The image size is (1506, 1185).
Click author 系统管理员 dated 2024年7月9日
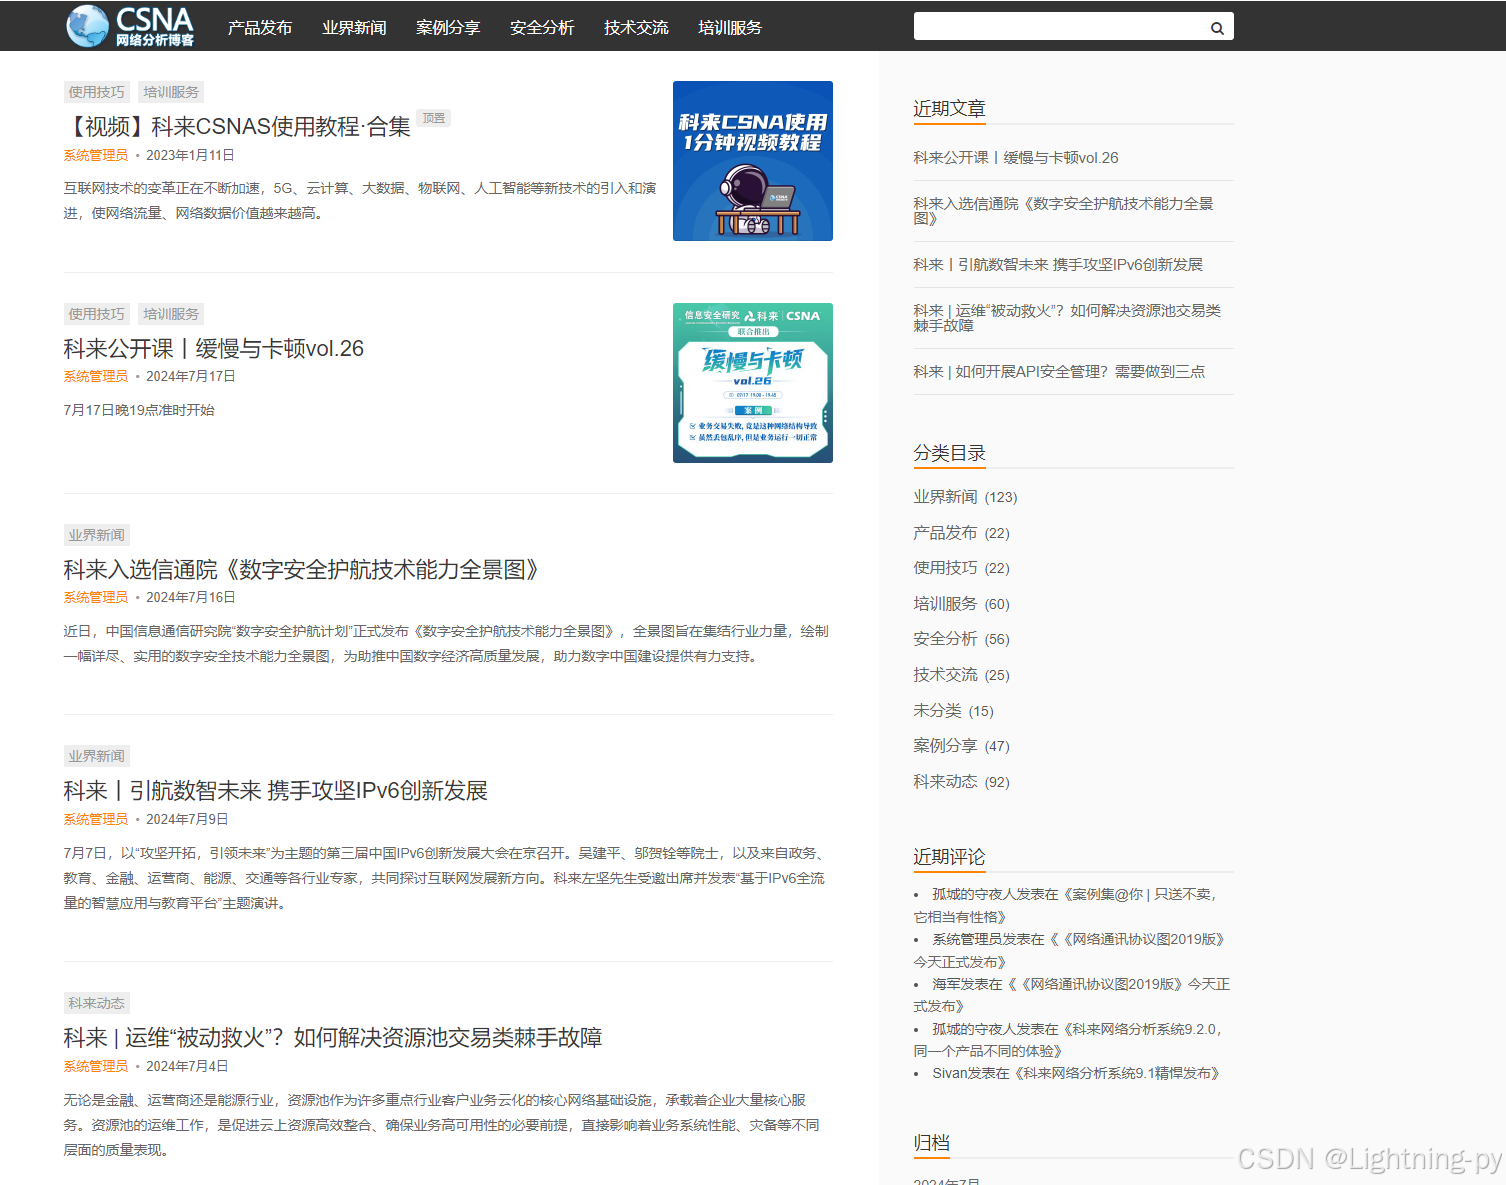(96, 819)
